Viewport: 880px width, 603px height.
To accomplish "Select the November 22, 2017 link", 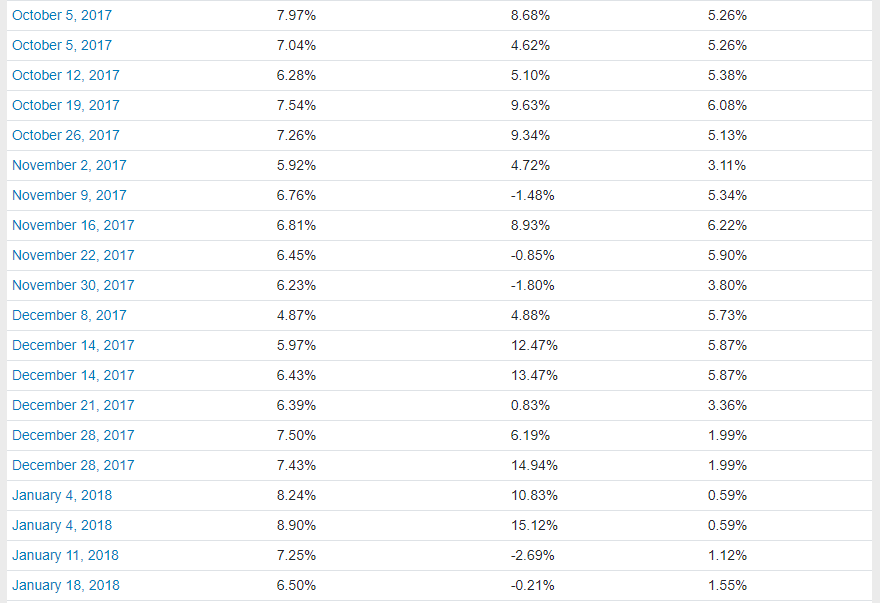I will [x=73, y=255].
